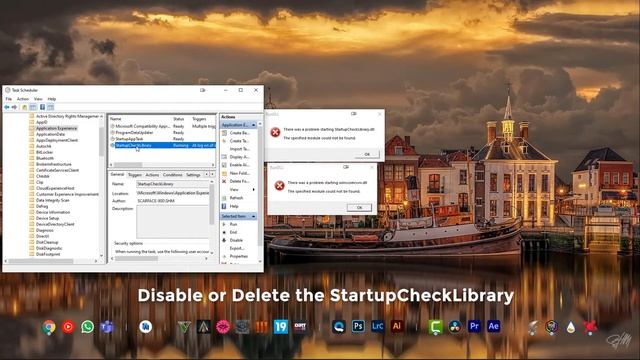Click the folder tree vertical scrollbar

coord(102,187)
